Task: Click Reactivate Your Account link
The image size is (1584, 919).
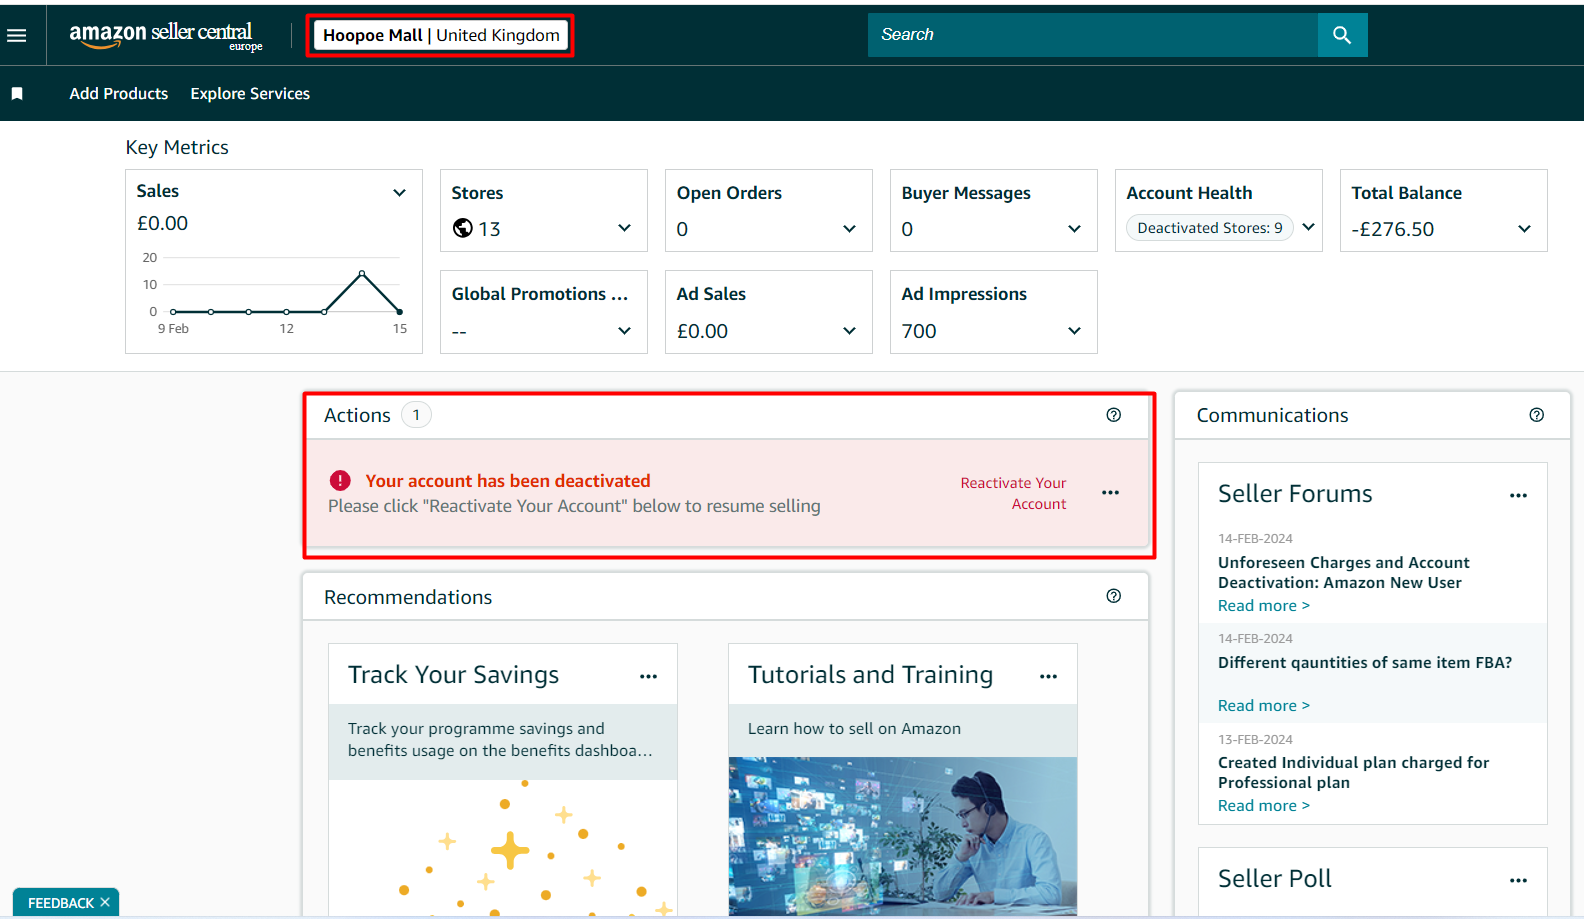Action: pos(1013,493)
